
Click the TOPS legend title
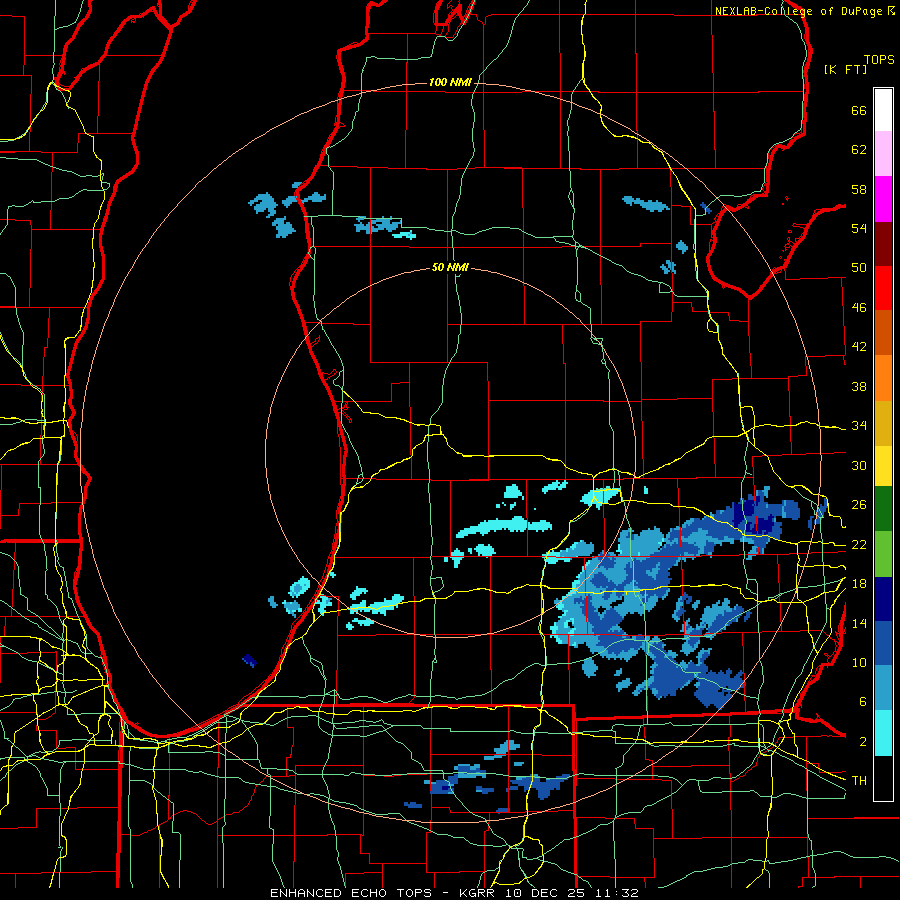(x=879, y=60)
